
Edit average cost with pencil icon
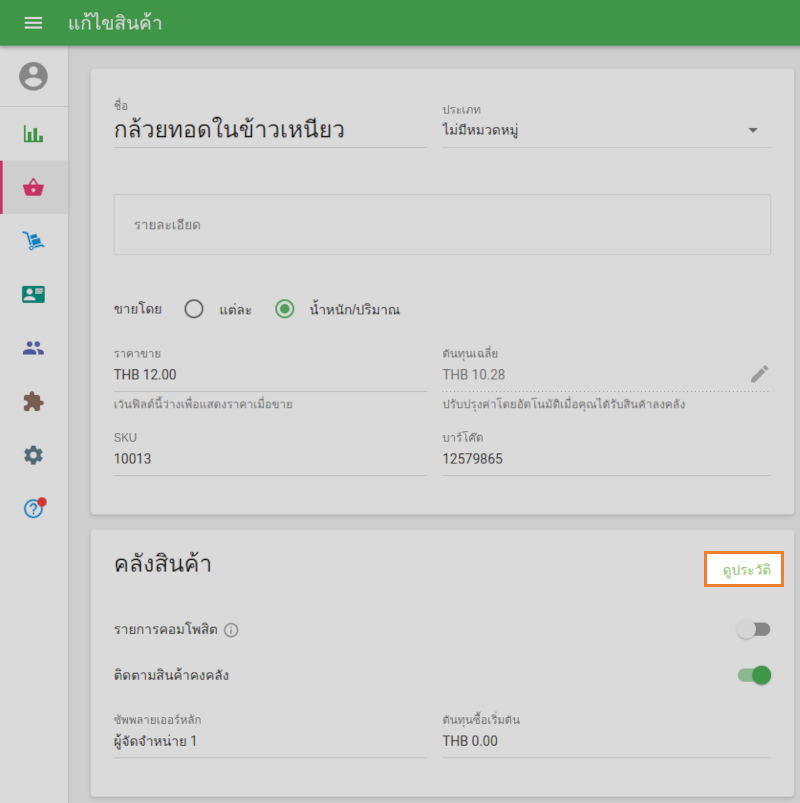[x=759, y=374]
